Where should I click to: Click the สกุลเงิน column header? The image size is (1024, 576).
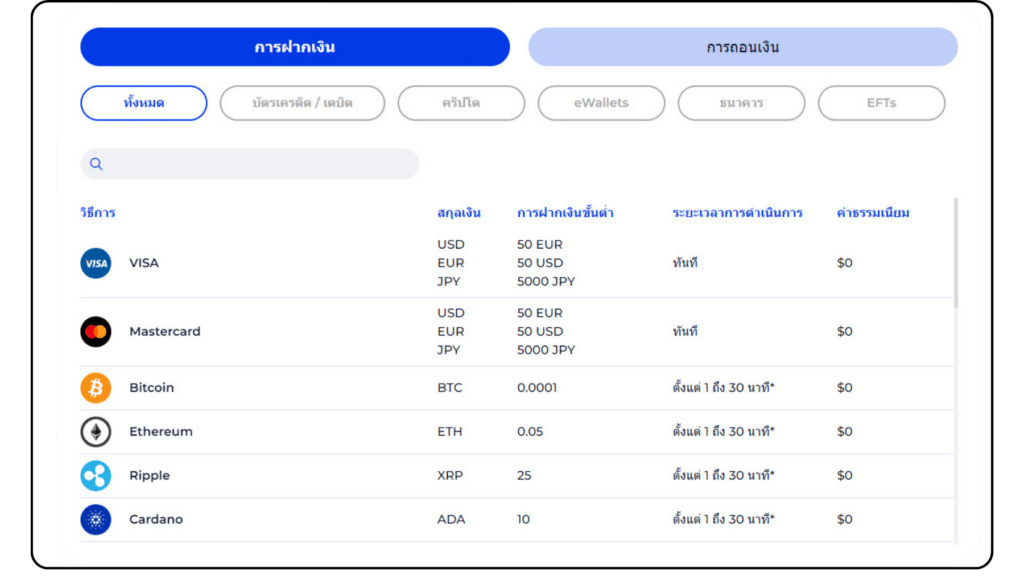pyautogui.click(x=460, y=212)
